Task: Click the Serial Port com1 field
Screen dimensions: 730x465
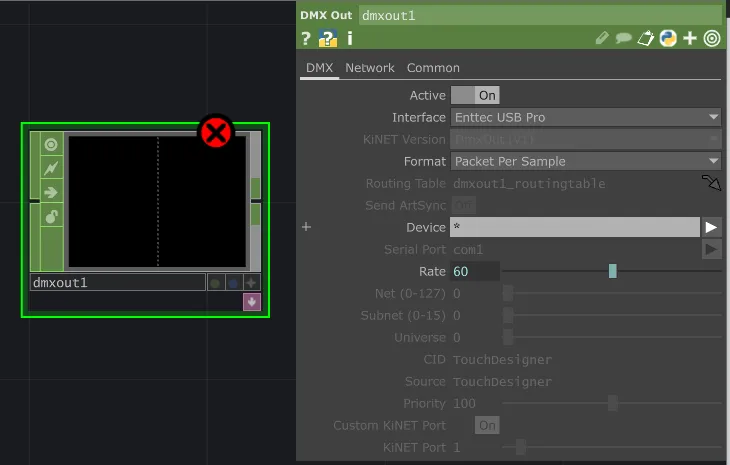Action: click(x=575, y=249)
